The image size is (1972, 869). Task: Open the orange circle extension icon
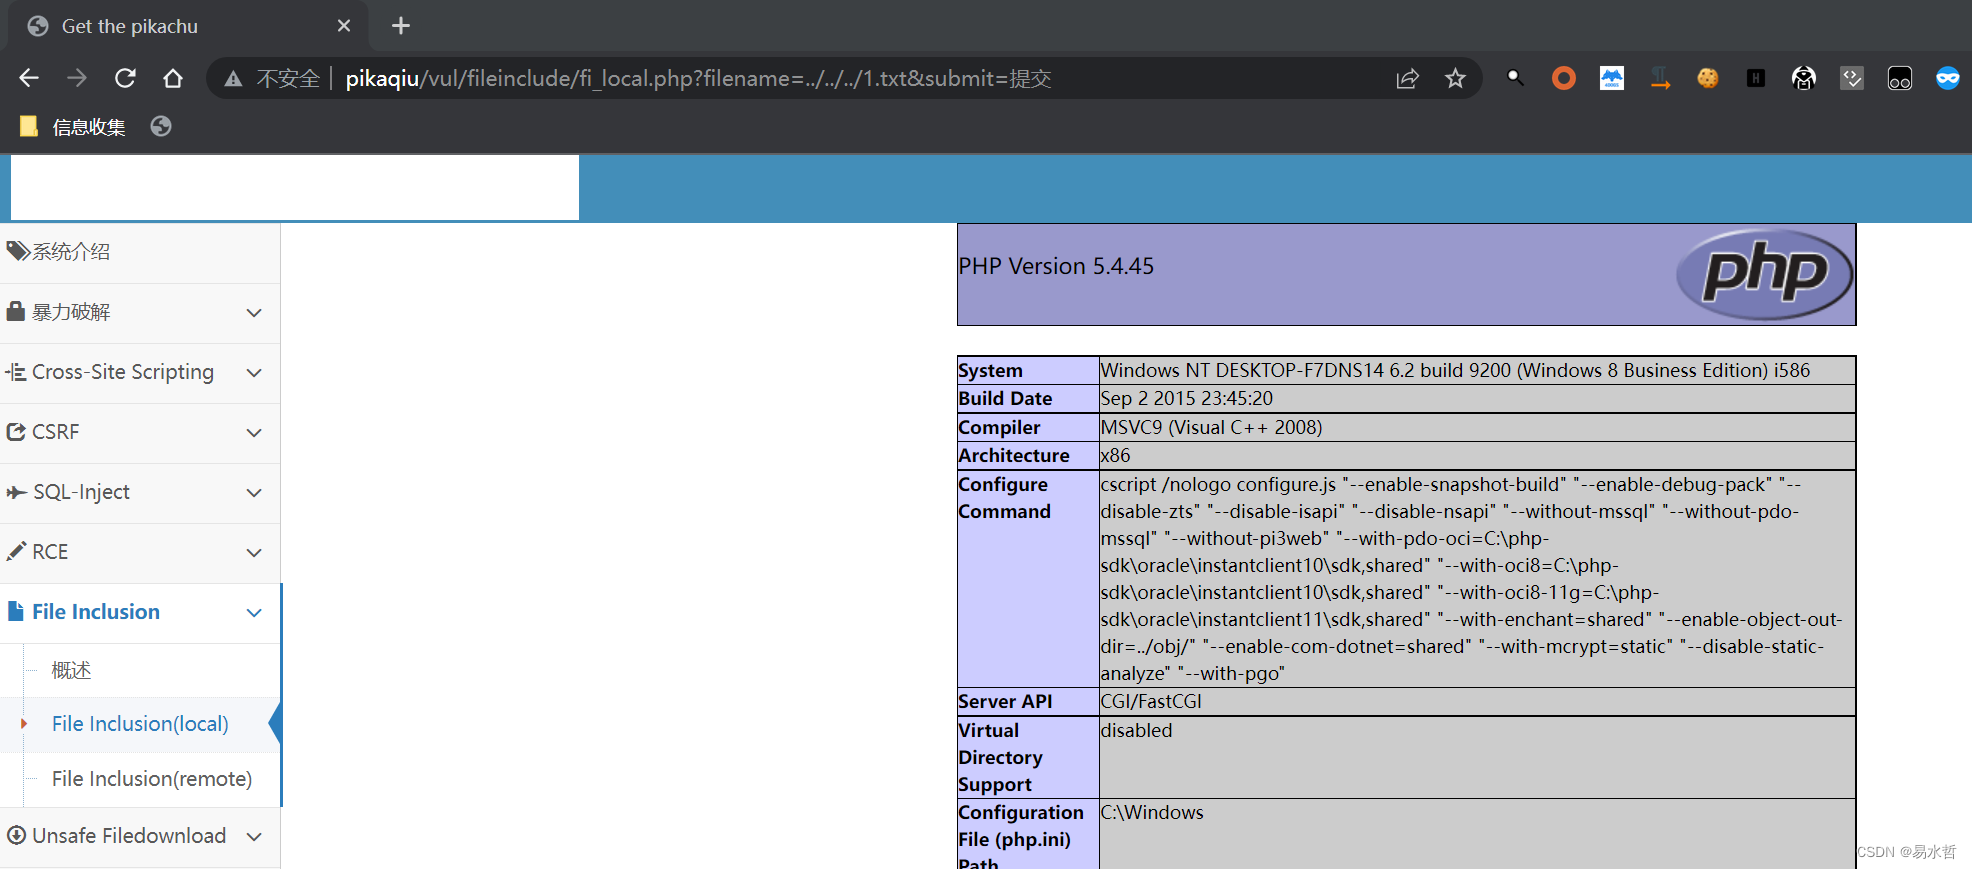tap(1564, 78)
